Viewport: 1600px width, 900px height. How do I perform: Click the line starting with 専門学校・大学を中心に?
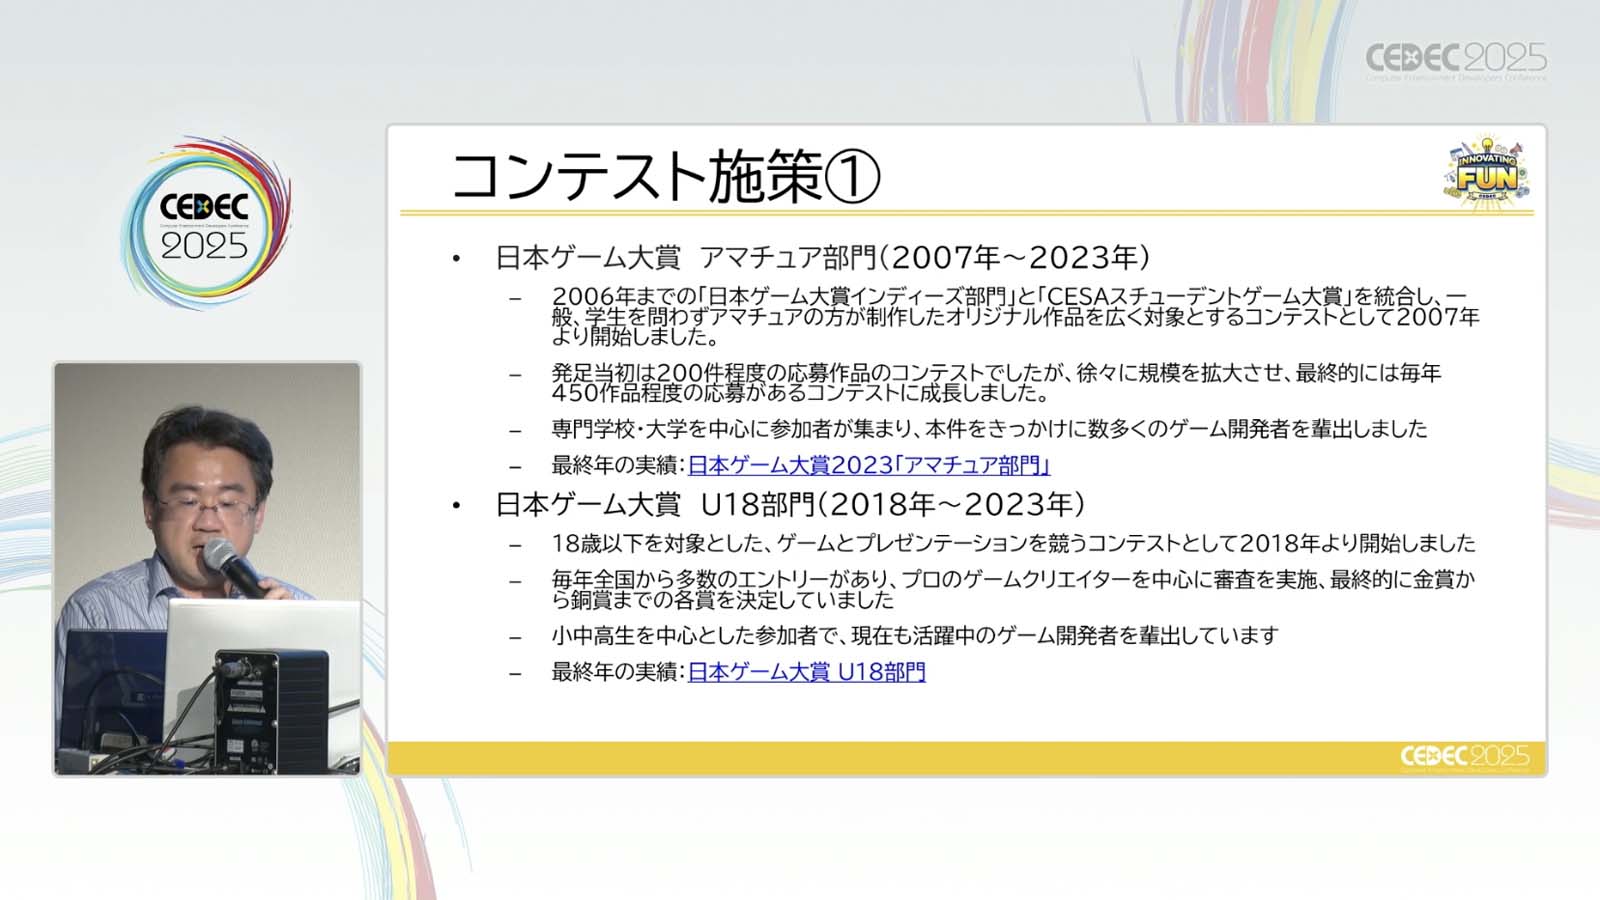988,429
